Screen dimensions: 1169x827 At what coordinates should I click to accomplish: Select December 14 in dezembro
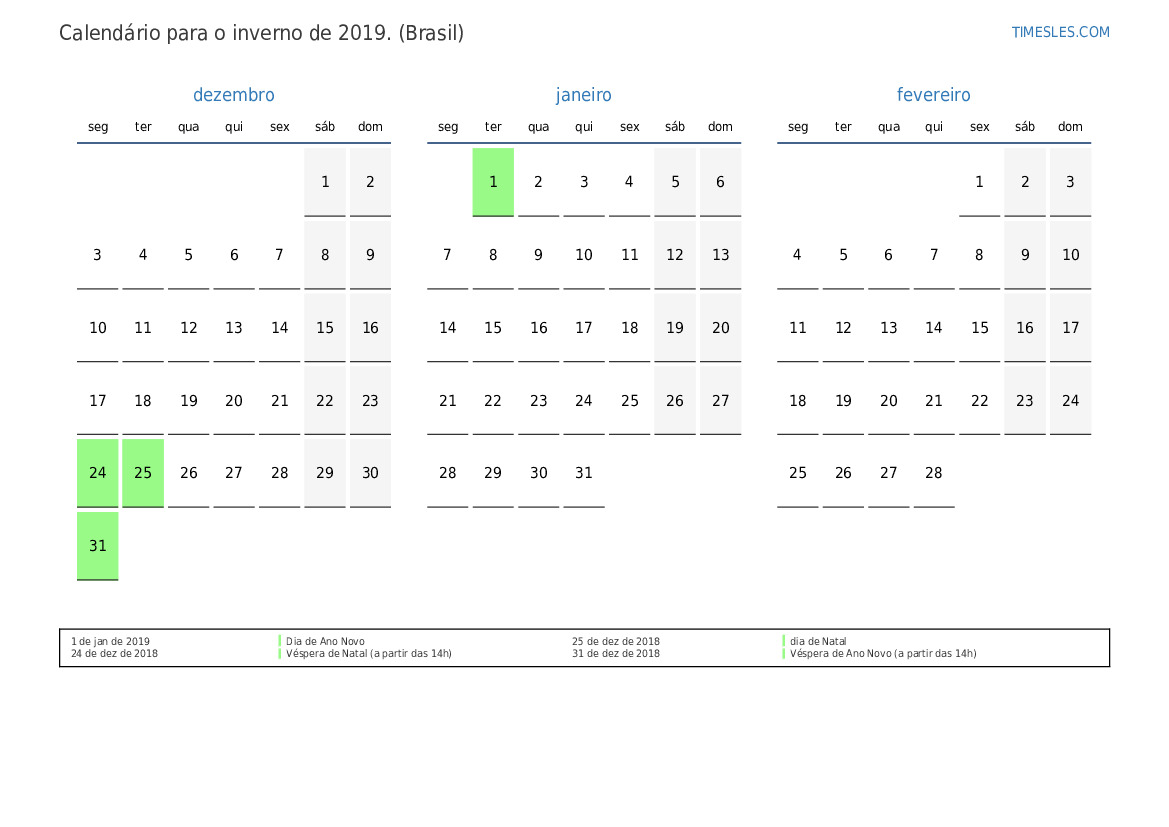point(280,328)
